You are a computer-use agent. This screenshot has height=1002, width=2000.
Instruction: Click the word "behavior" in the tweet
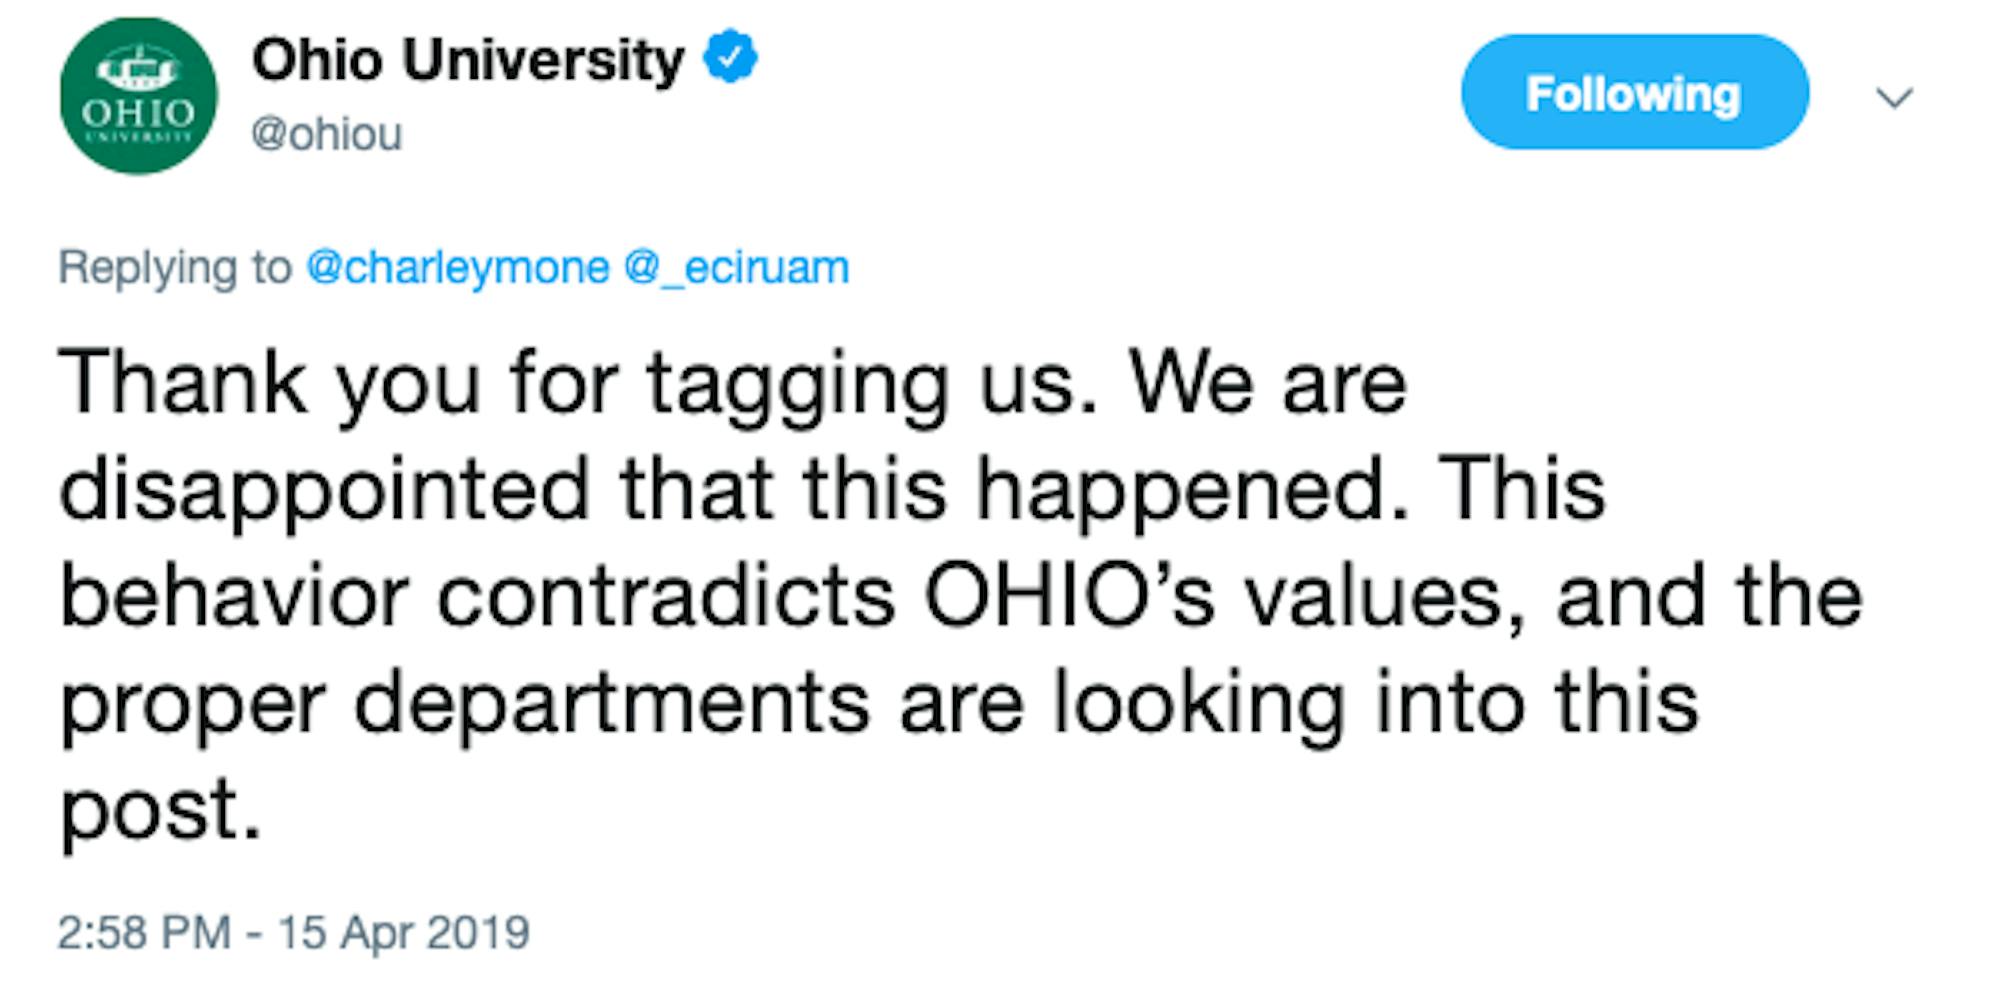click(234, 596)
